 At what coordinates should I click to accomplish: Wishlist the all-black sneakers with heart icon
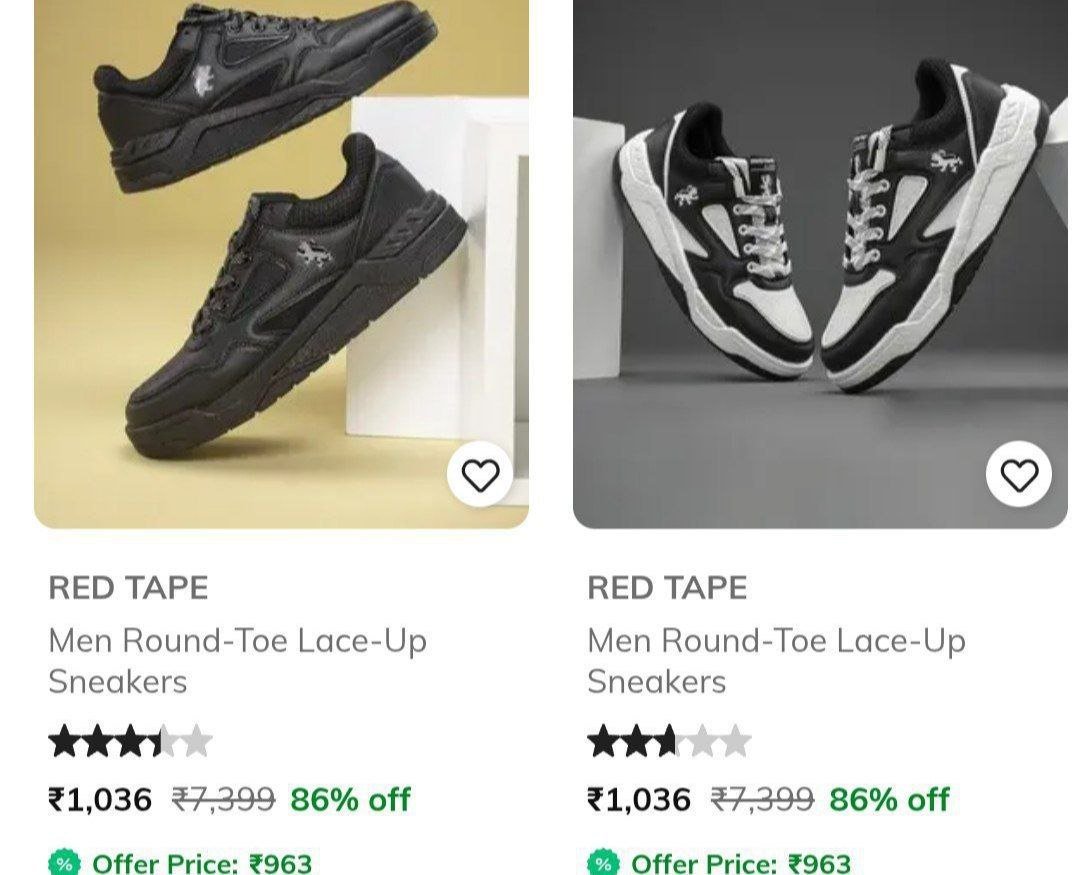[480, 475]
